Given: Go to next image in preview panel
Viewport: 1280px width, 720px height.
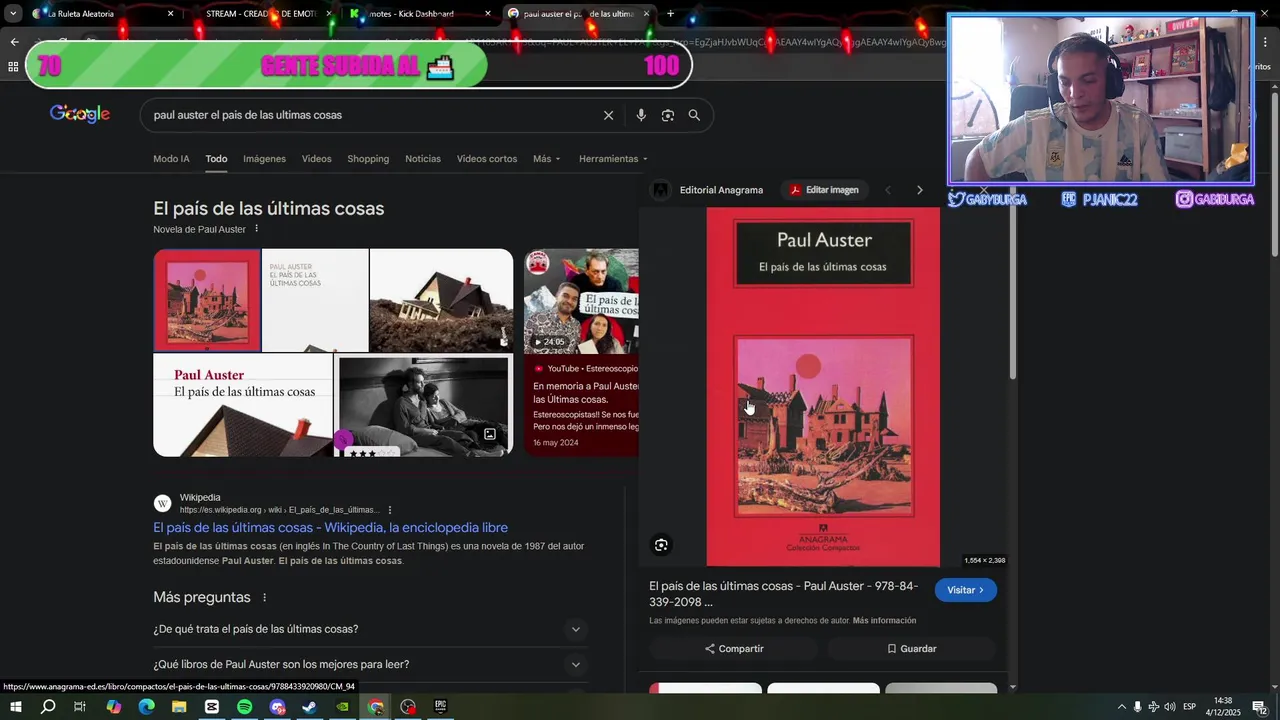Looking at the screenshot, I should tap(920, 190).
